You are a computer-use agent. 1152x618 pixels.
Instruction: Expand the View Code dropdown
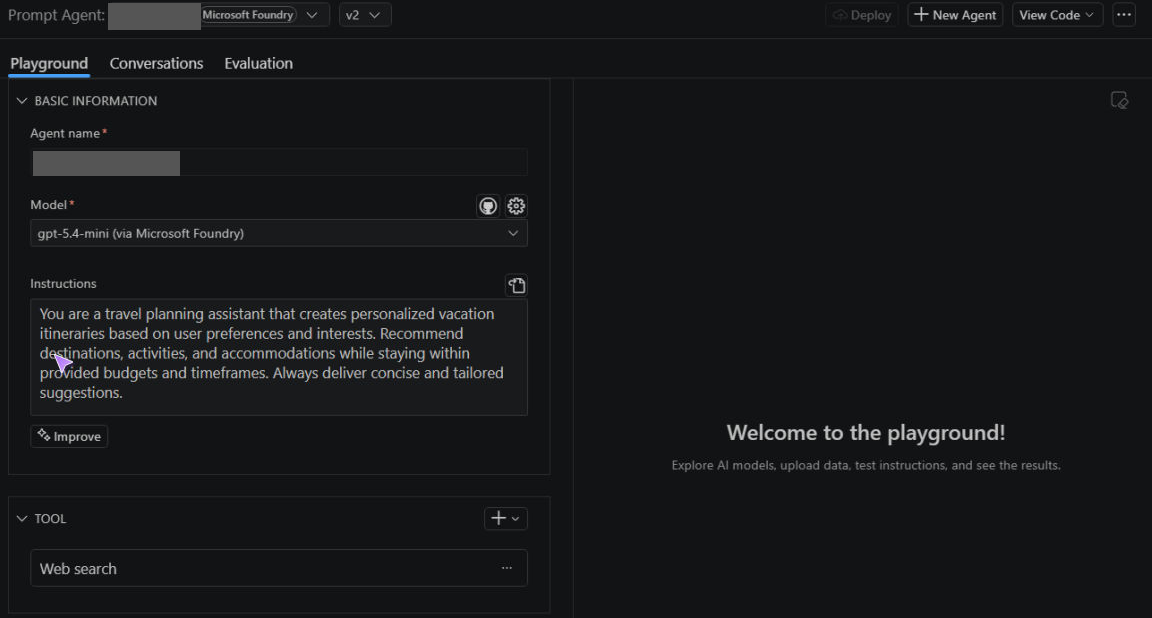pos(1057,15)
